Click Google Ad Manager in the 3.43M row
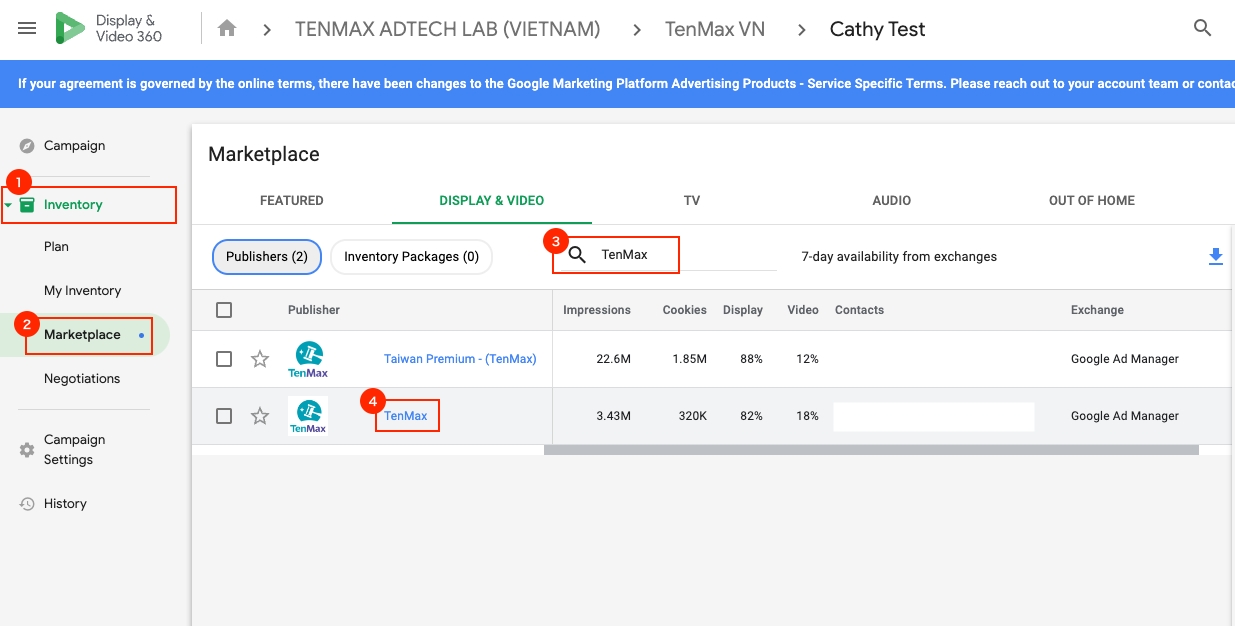Viewport: 1235px width, 626px height. pyautogui.click(x=1125, y=416)
